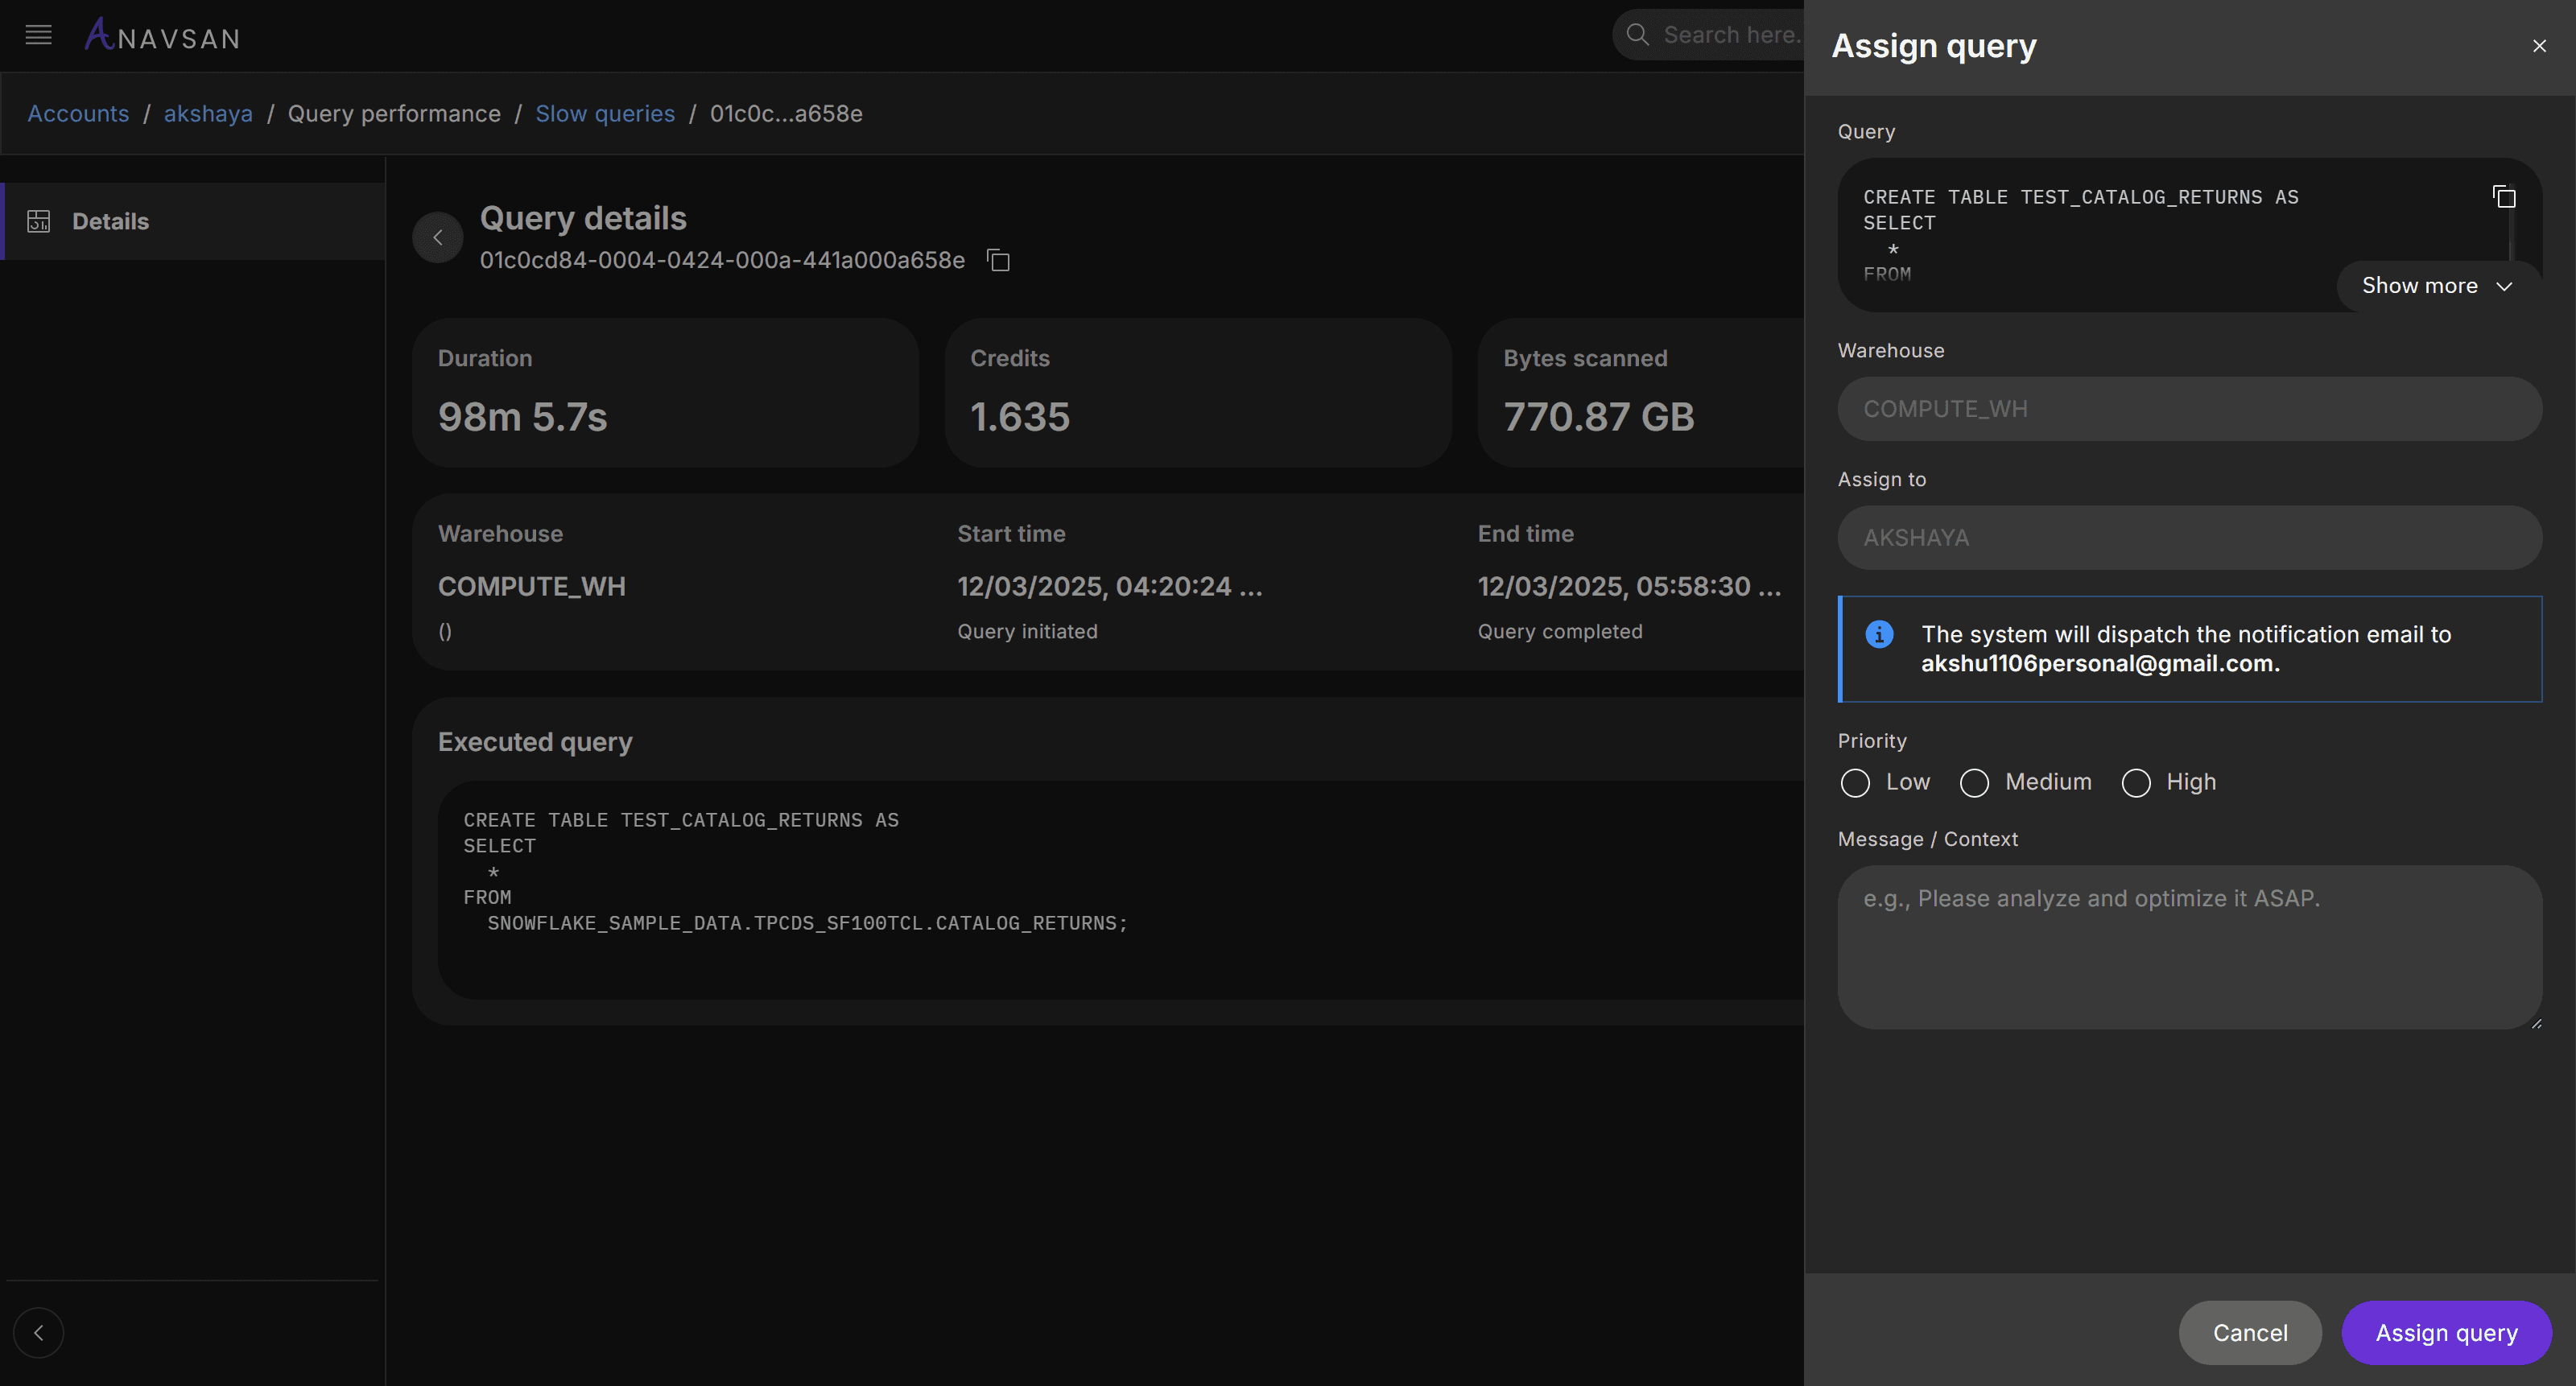Open the Assign to AKSHAYA field
Screen dimensions: 2576x1386
click(x=2189, y=538)
